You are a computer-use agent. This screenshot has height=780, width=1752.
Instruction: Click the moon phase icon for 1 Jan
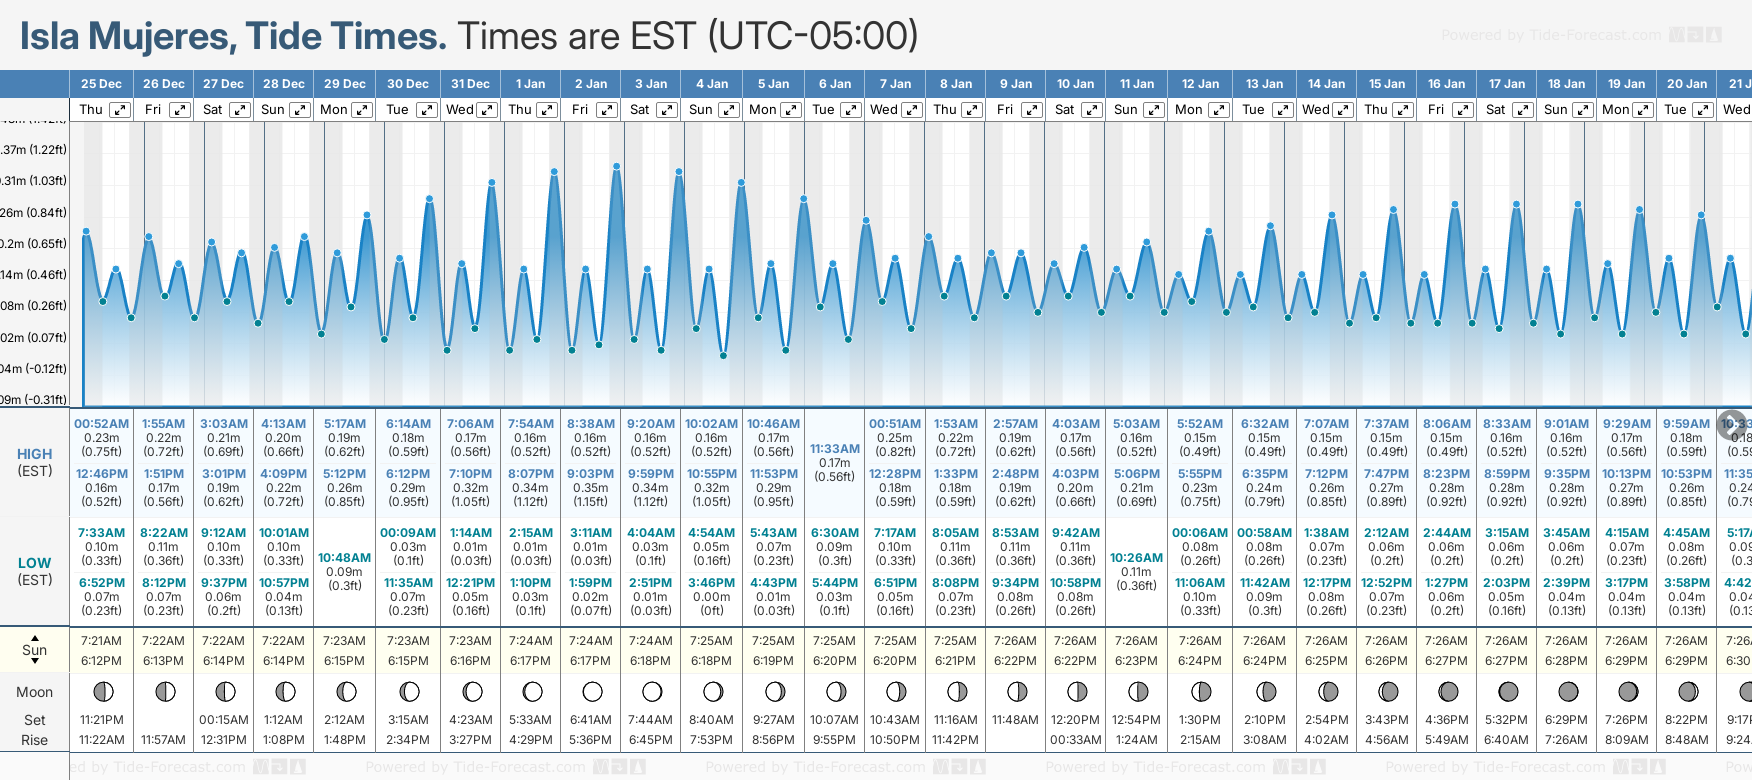532,691
